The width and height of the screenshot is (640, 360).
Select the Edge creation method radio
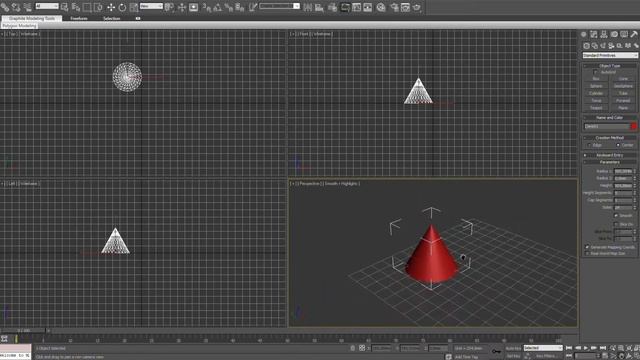tap(589, 145)
